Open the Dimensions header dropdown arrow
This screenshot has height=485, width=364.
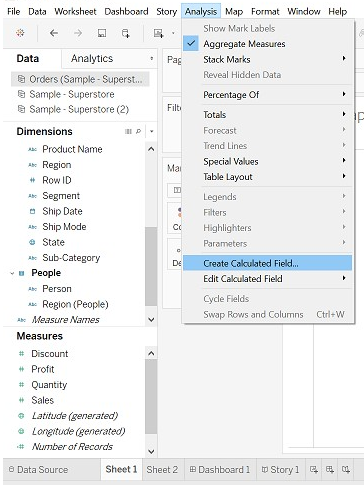click(x=152, y=132)
